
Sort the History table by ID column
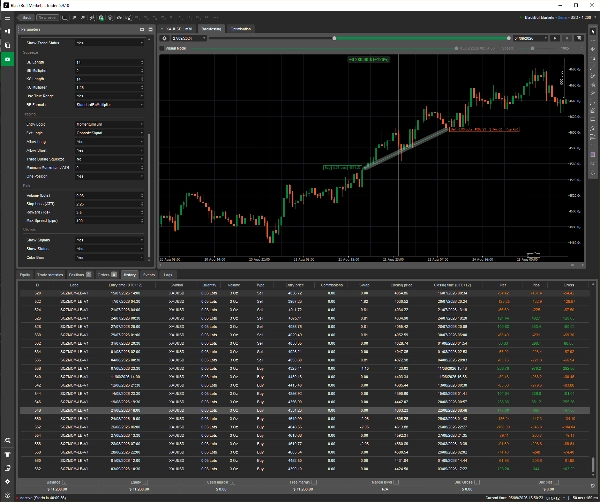[x=37, y=285]
